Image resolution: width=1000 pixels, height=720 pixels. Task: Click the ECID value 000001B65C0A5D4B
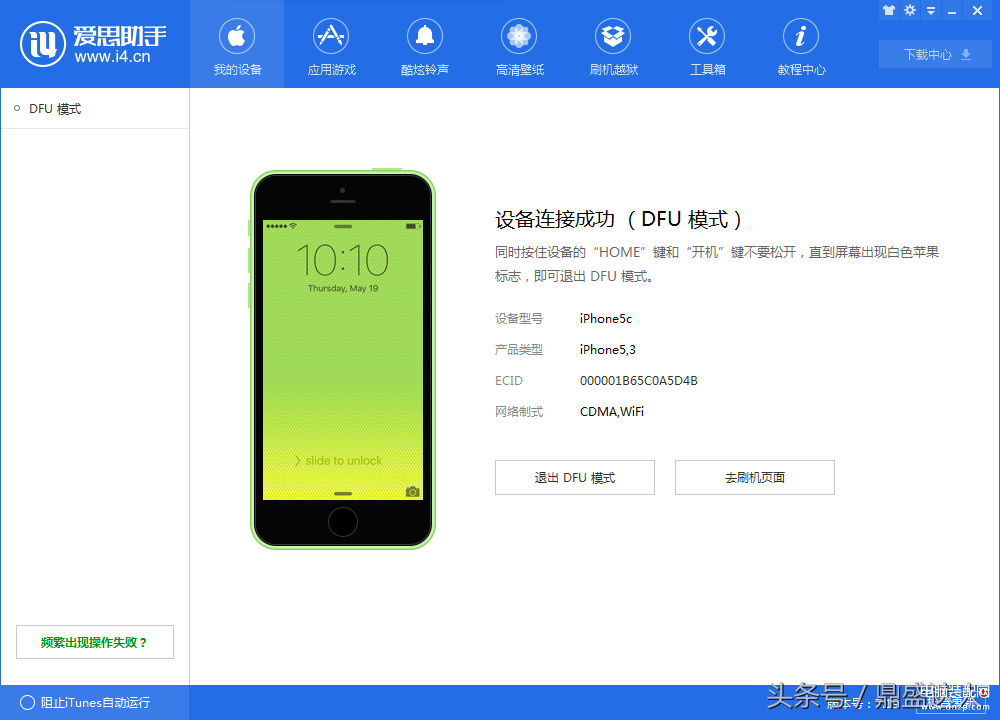[x=638, y=381]
